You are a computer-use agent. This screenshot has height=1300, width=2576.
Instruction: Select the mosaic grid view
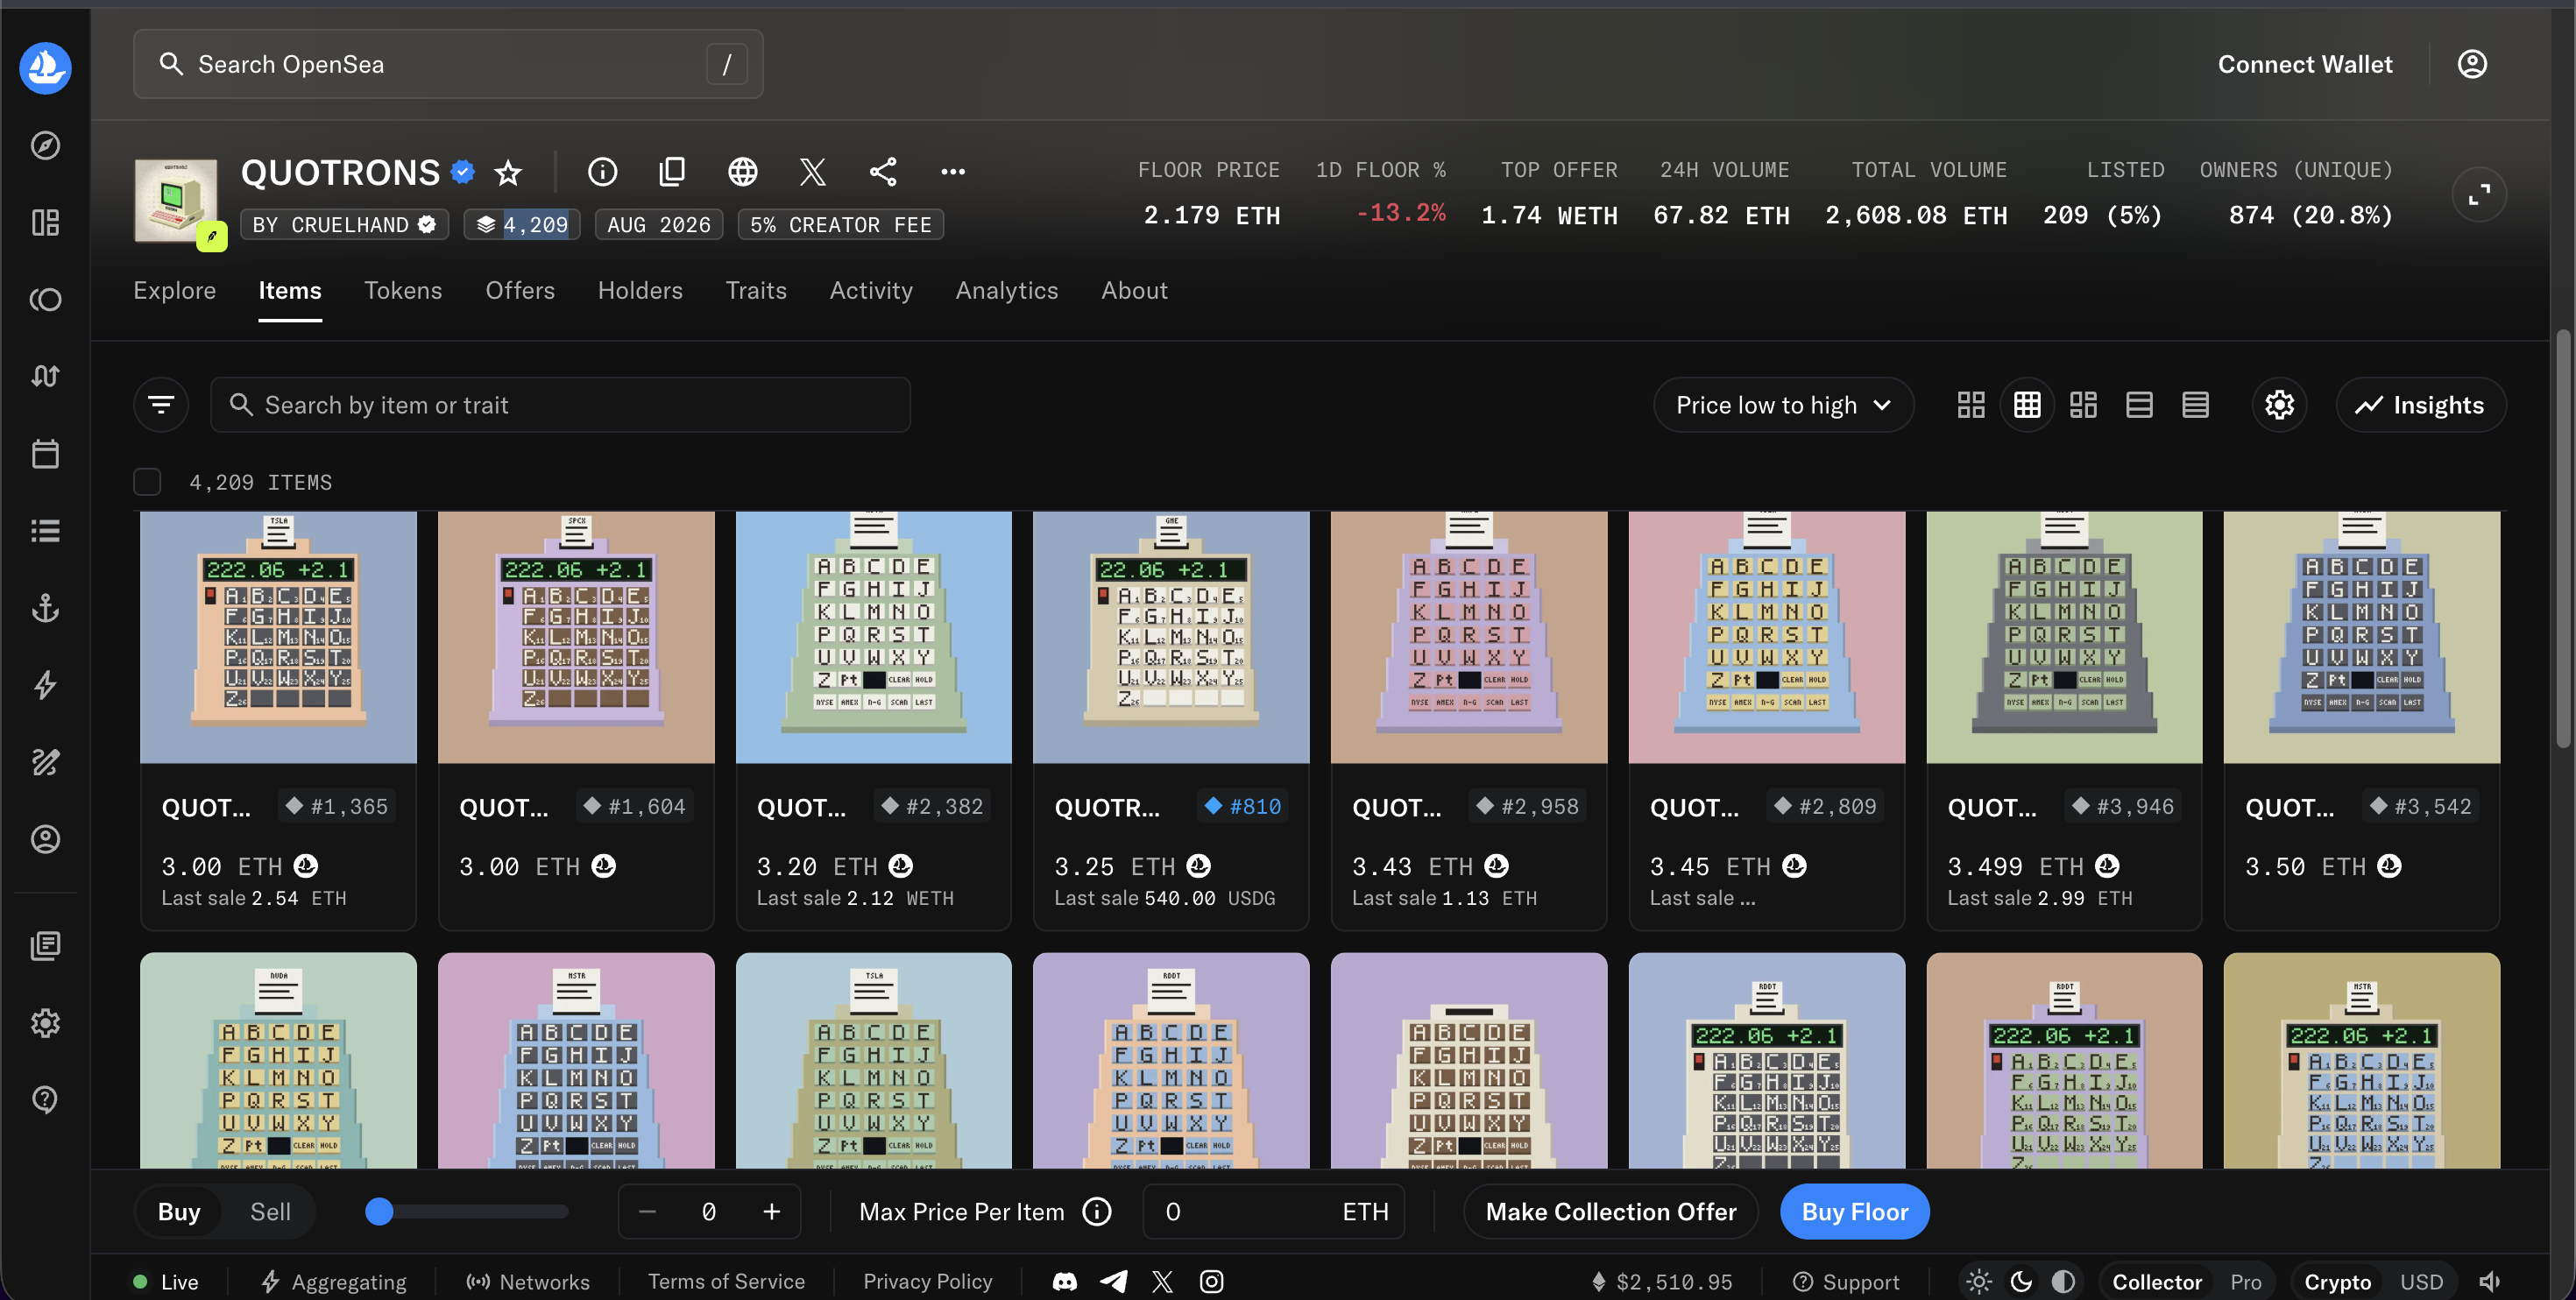pyautogui.click(x=2083, y=405)
